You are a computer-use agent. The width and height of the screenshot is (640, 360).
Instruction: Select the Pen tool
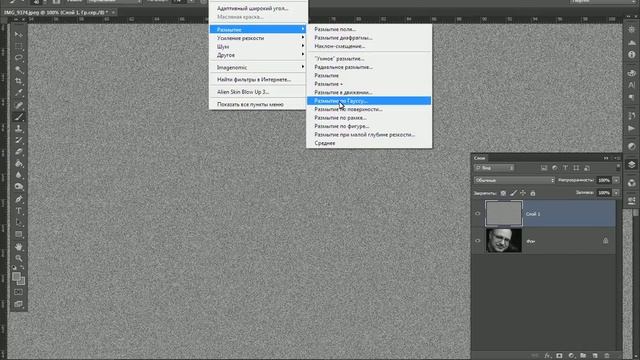(x=18, y=199)
